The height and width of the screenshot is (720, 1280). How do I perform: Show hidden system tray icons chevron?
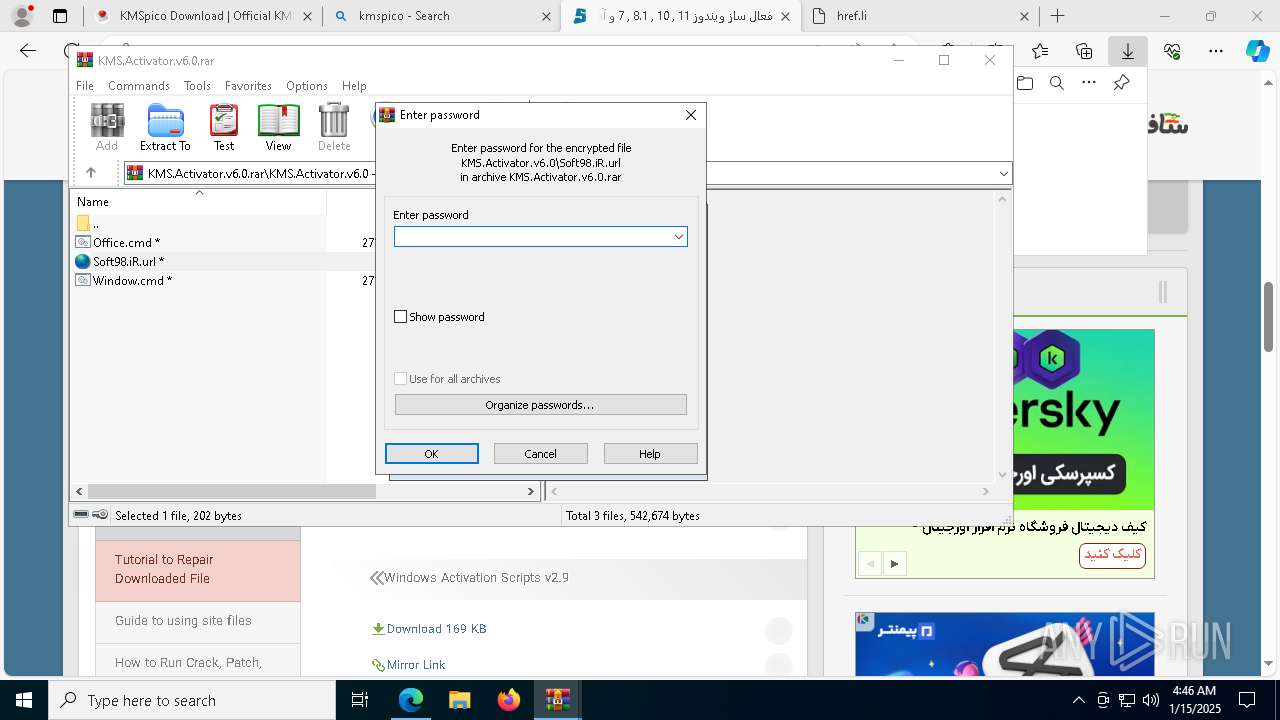coord(1078,700)
